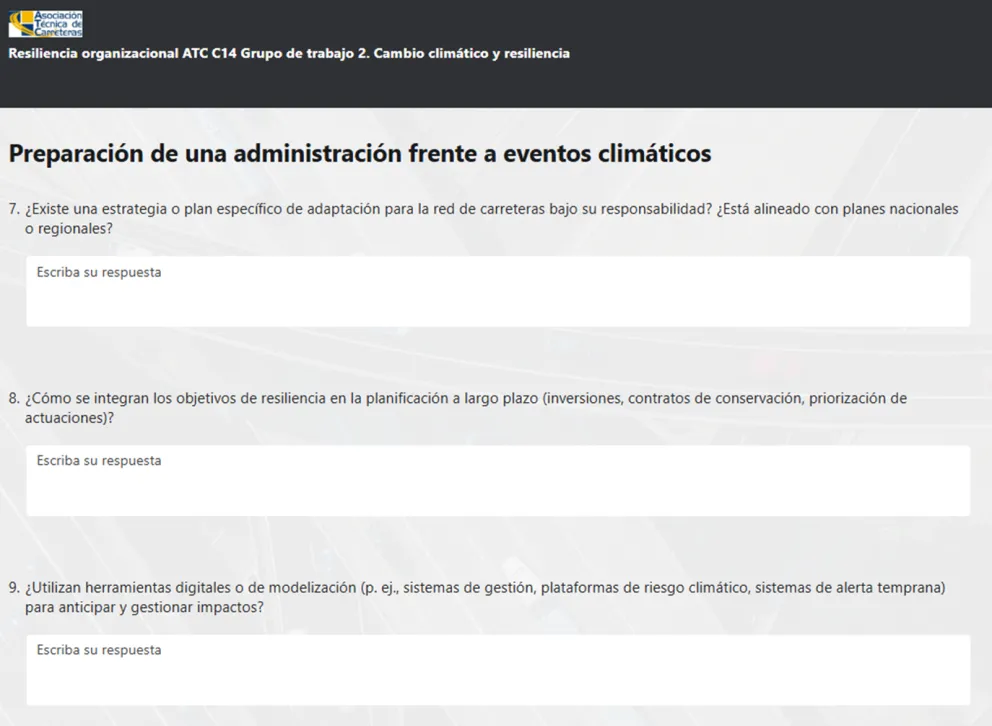Click "para anticipar y gestionar impactos?" text
Image resolution: width=992 pixels, height=726 pixels.
144,606
